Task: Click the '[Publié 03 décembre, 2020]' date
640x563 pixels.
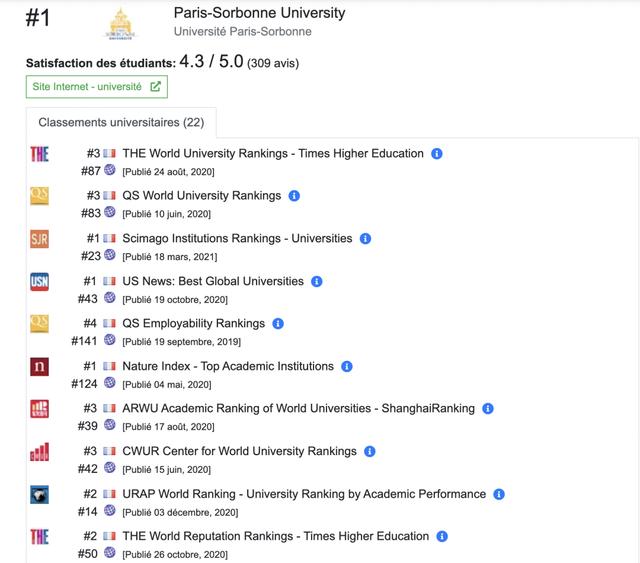Action: pos(180,512)
